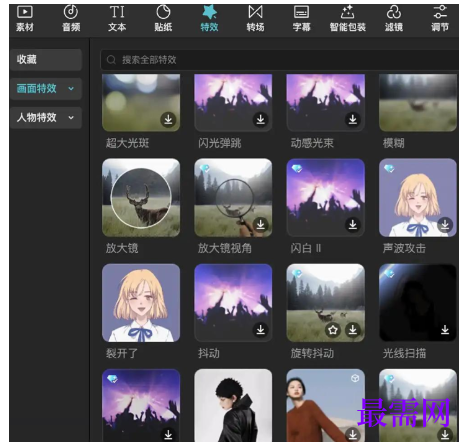Viewport: 469px width, 444px height.
Task: Click the 搜索全部特效 search field
Action: [x=279, y=60]
